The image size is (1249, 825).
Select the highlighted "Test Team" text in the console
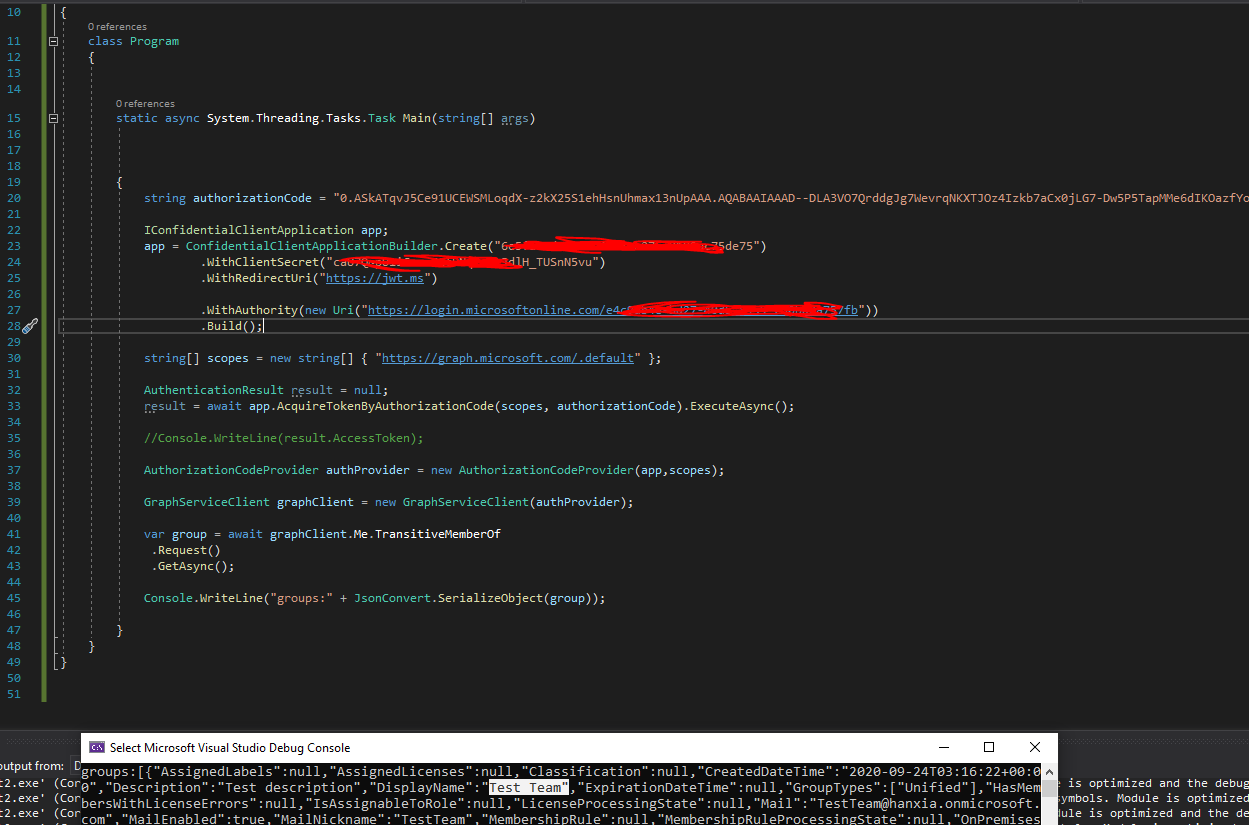526,787
